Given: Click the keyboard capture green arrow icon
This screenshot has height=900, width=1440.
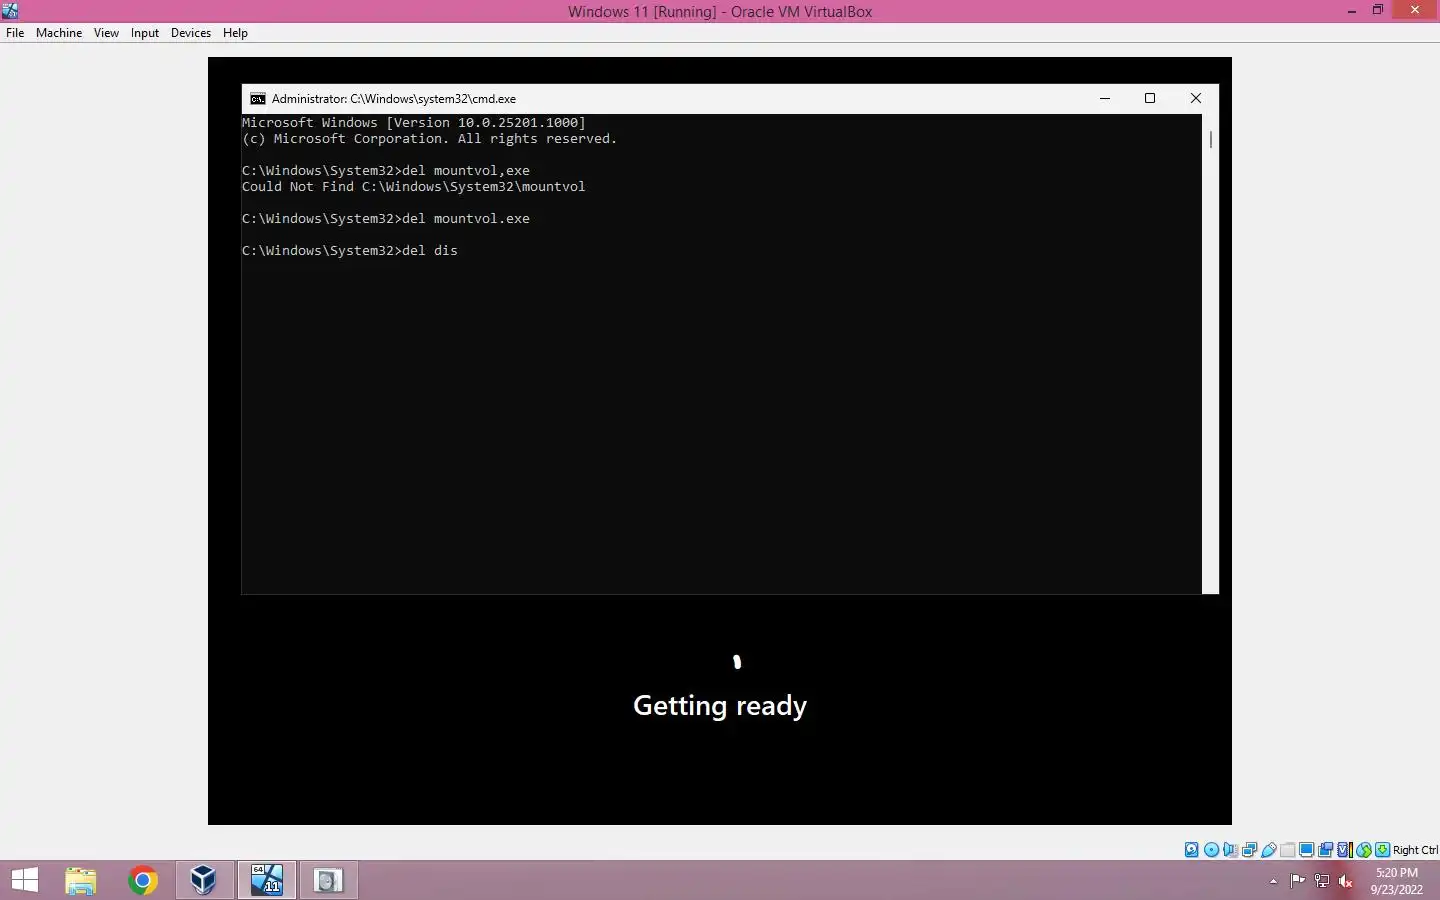Looking at the screenshot, I should pos(1382,850).
